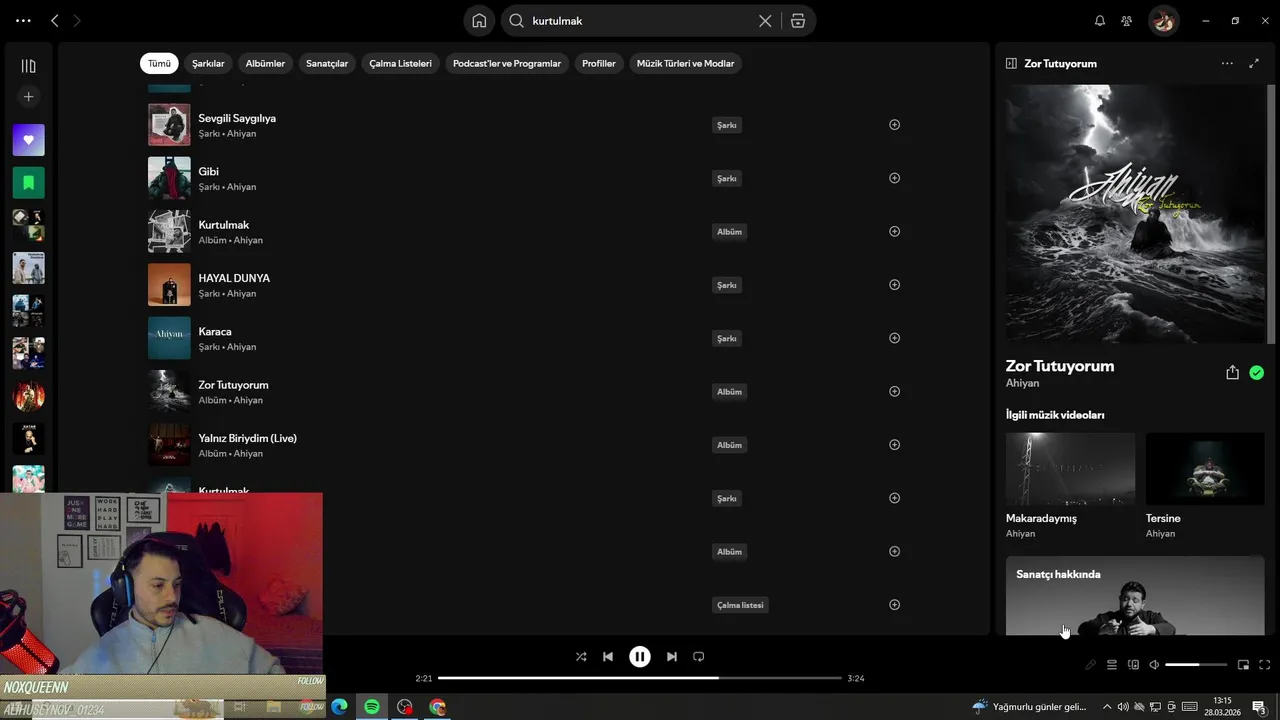This screenshot has height=720, width=1280.
Task: Click the plus create playlist icon in sidebar
Action: (x=28, y=97)
